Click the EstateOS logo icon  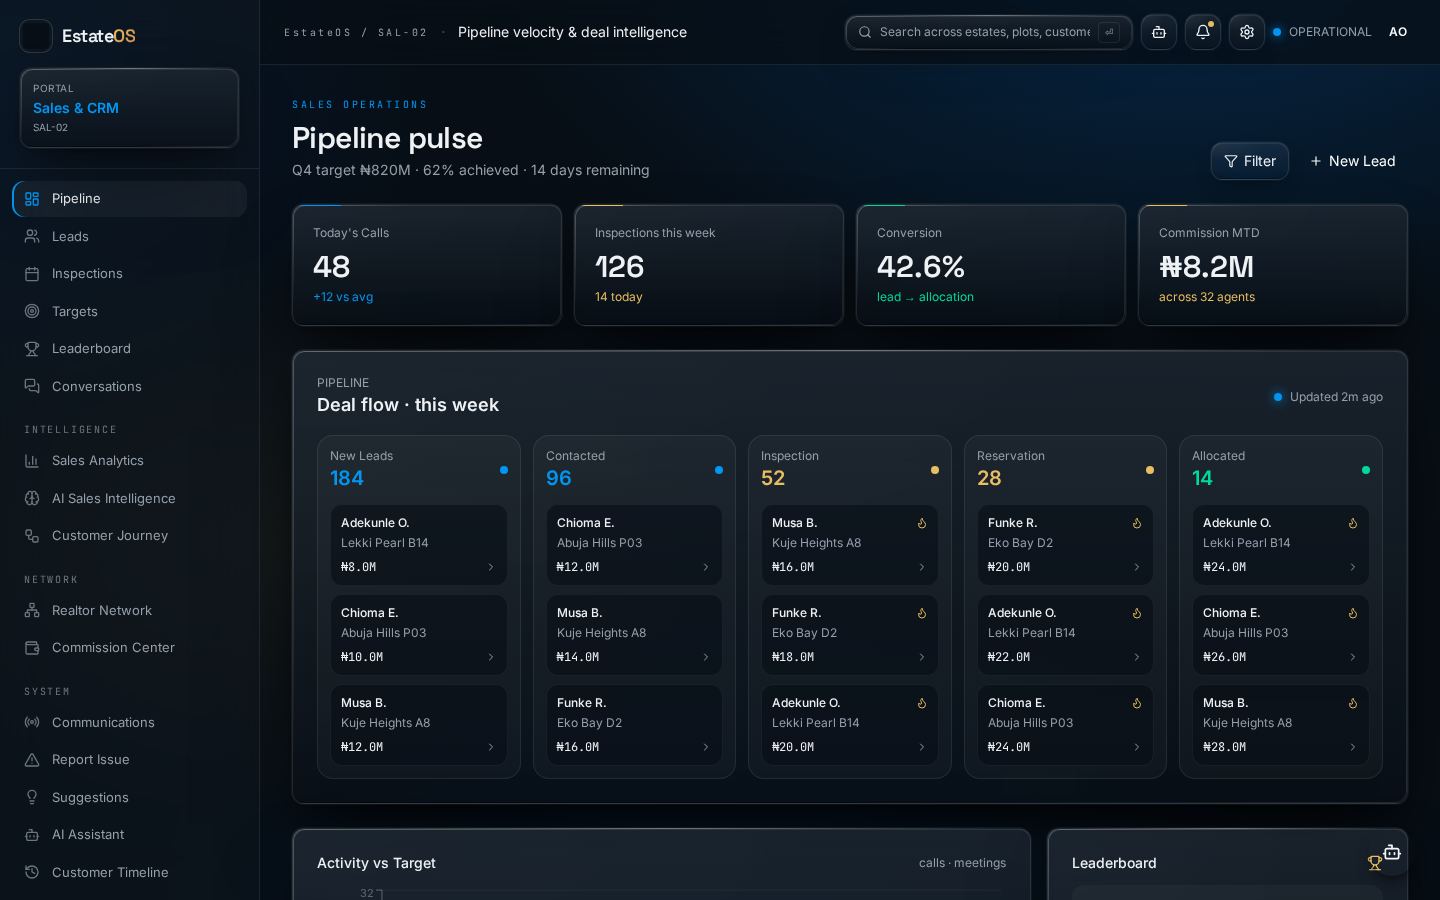tap(36, 36)
